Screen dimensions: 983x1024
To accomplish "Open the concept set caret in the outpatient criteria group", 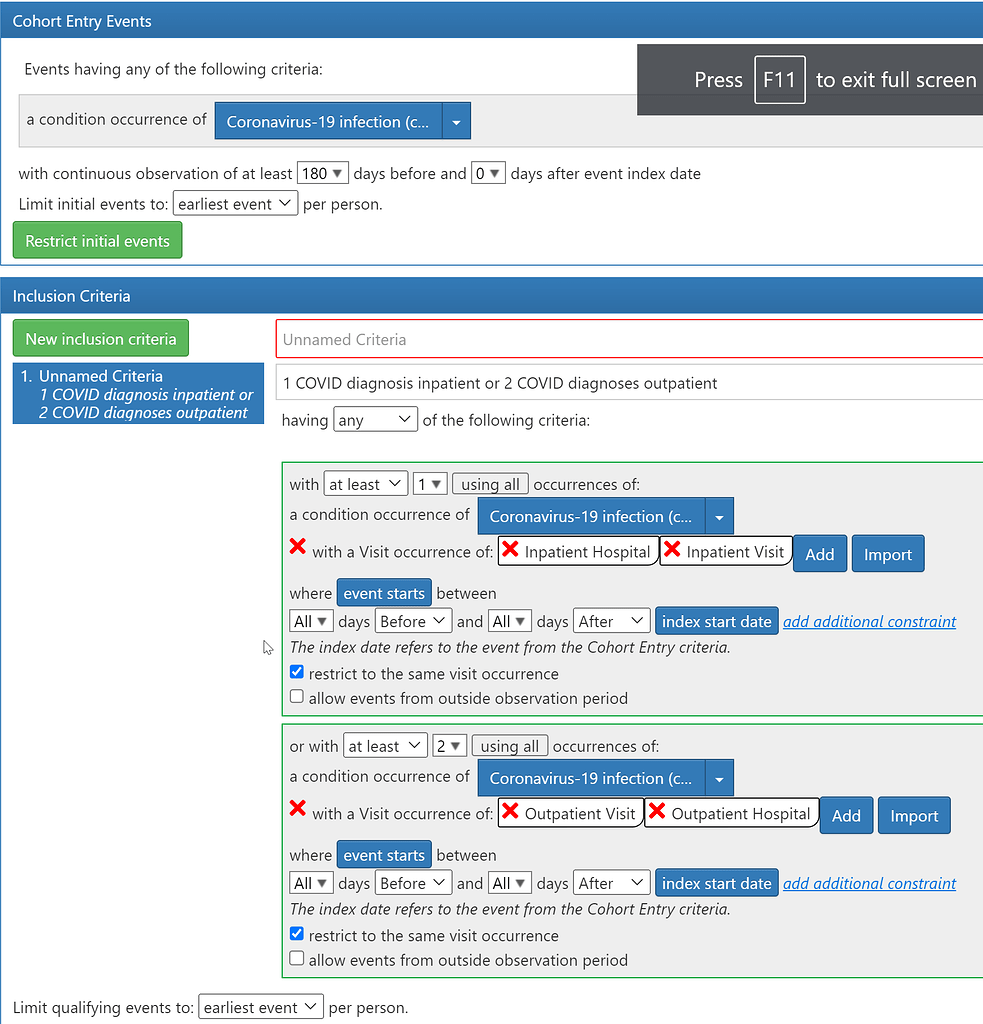I will click(x=719, y=777).
